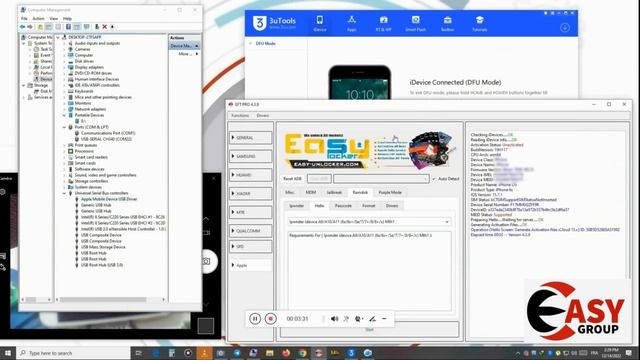Stop the screen recording
Image resolution: width=640 pixels, height=360 pixels.
pyautogui.click(x=270, y=319)
